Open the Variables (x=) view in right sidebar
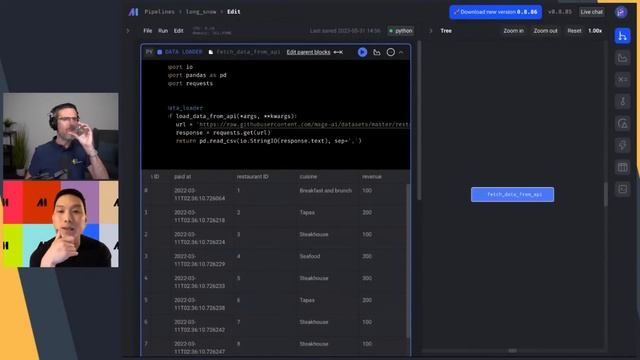Screen dimensions: 640x360 point(622,80)
